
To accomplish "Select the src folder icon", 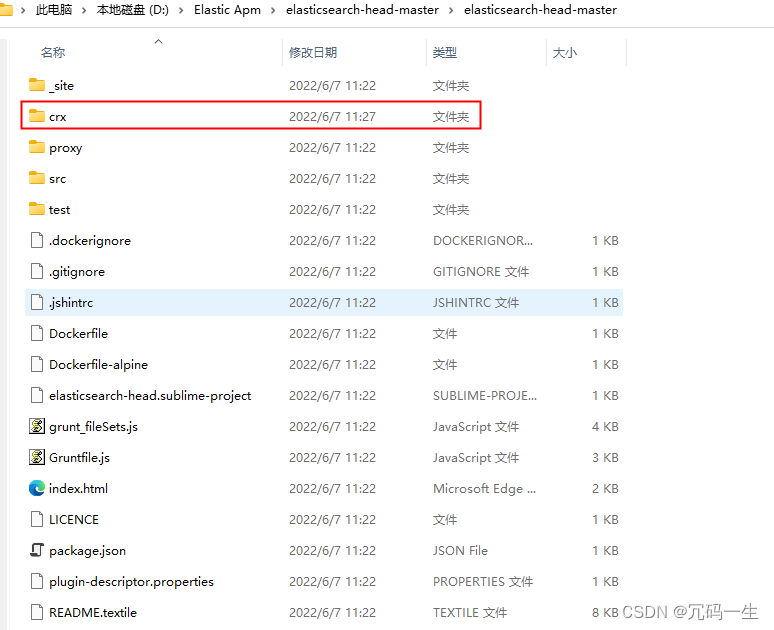I will click(37, 178).
